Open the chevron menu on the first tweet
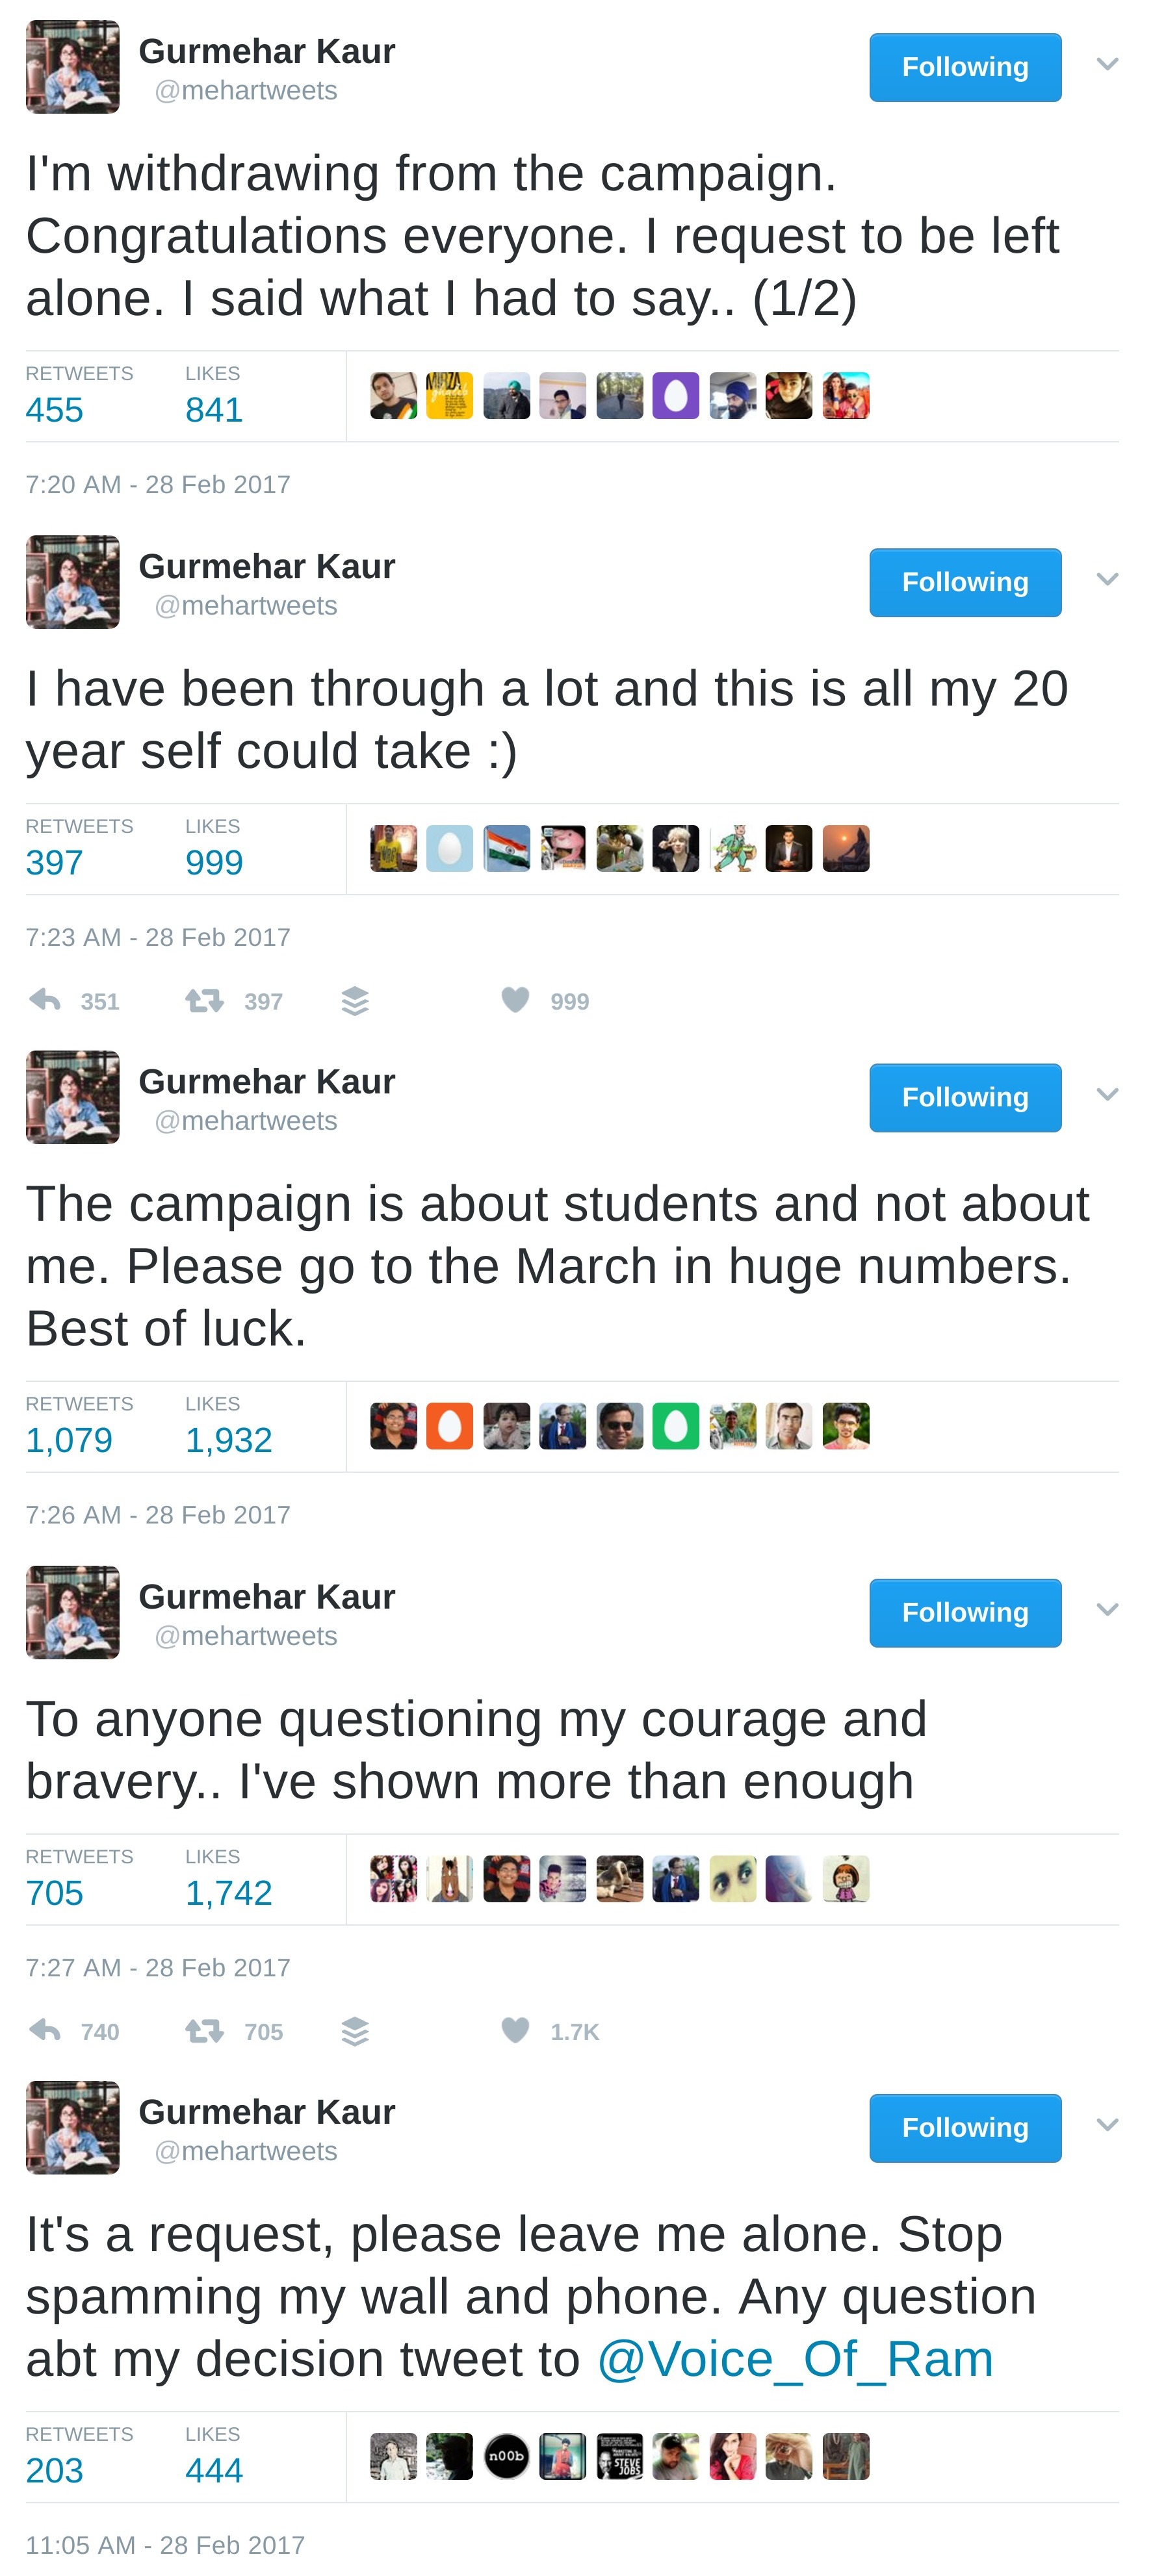Screen dimensions: 1153x2576 1107,64
